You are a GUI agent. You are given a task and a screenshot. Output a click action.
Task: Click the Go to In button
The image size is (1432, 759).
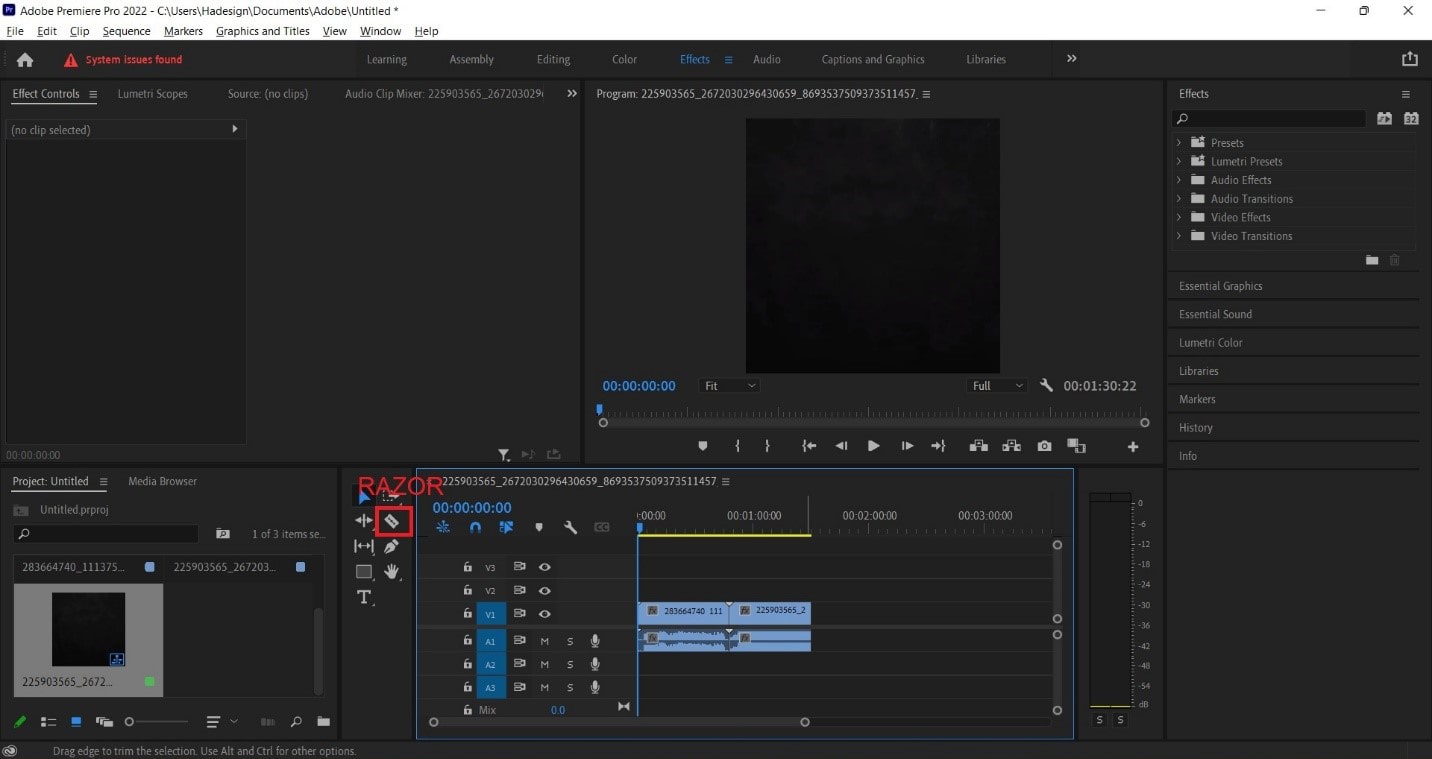coord(809,446)
